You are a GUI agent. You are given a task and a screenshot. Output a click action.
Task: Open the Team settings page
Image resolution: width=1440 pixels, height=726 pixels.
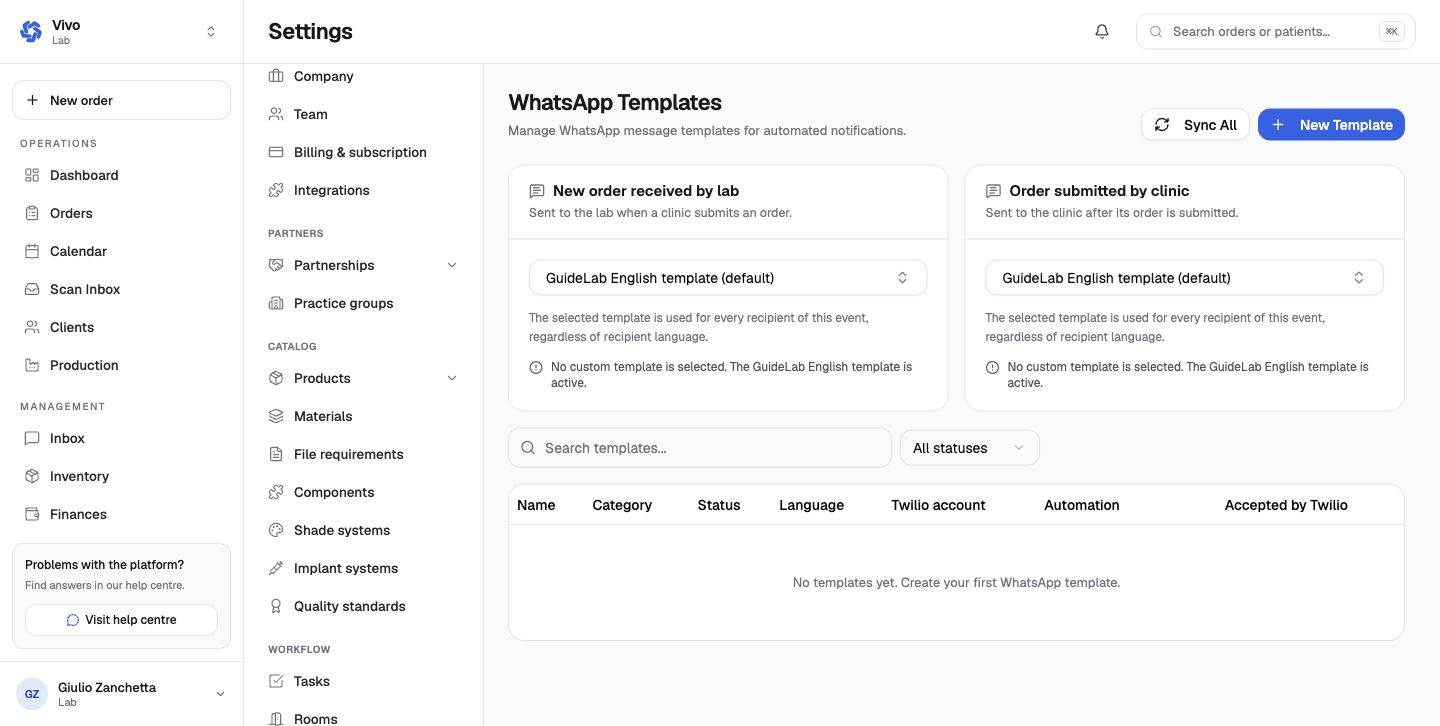(x=363, y=114)
